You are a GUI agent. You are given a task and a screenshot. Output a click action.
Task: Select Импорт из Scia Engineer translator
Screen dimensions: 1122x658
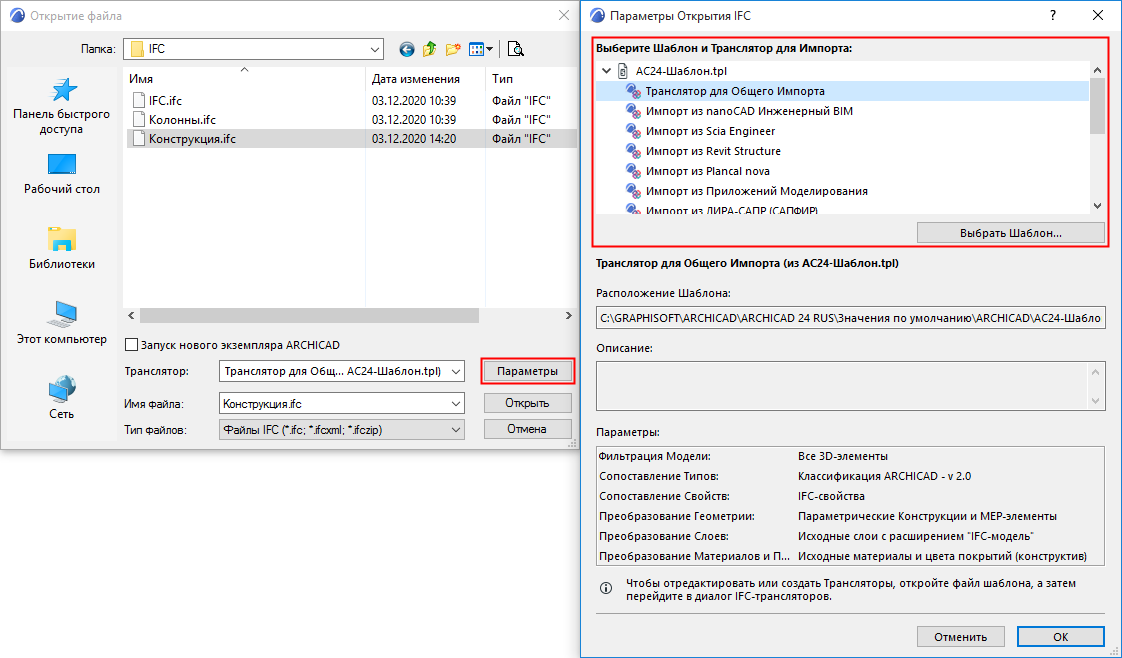click(710, 131)
